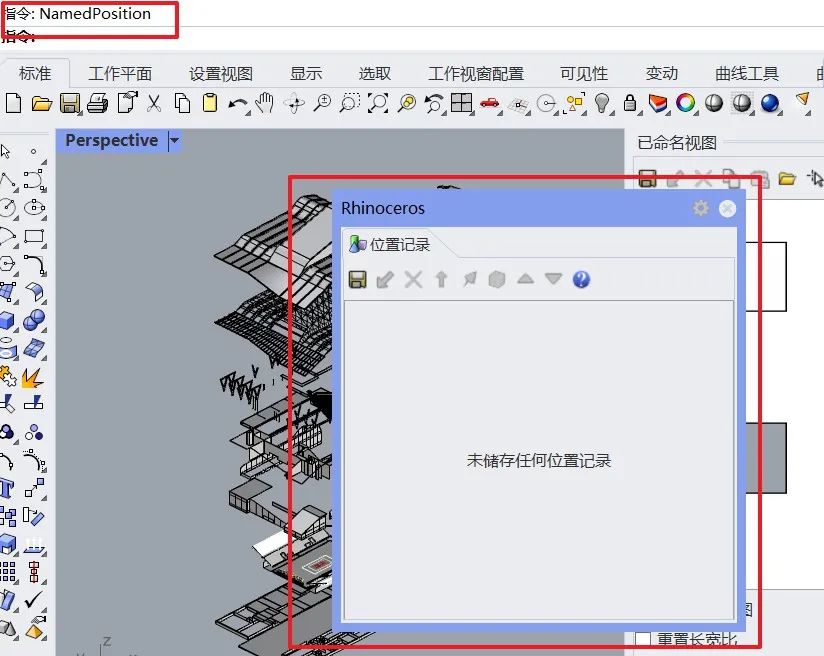
Task: Click the Zoom window icon
Action: [x=350, y=103]
